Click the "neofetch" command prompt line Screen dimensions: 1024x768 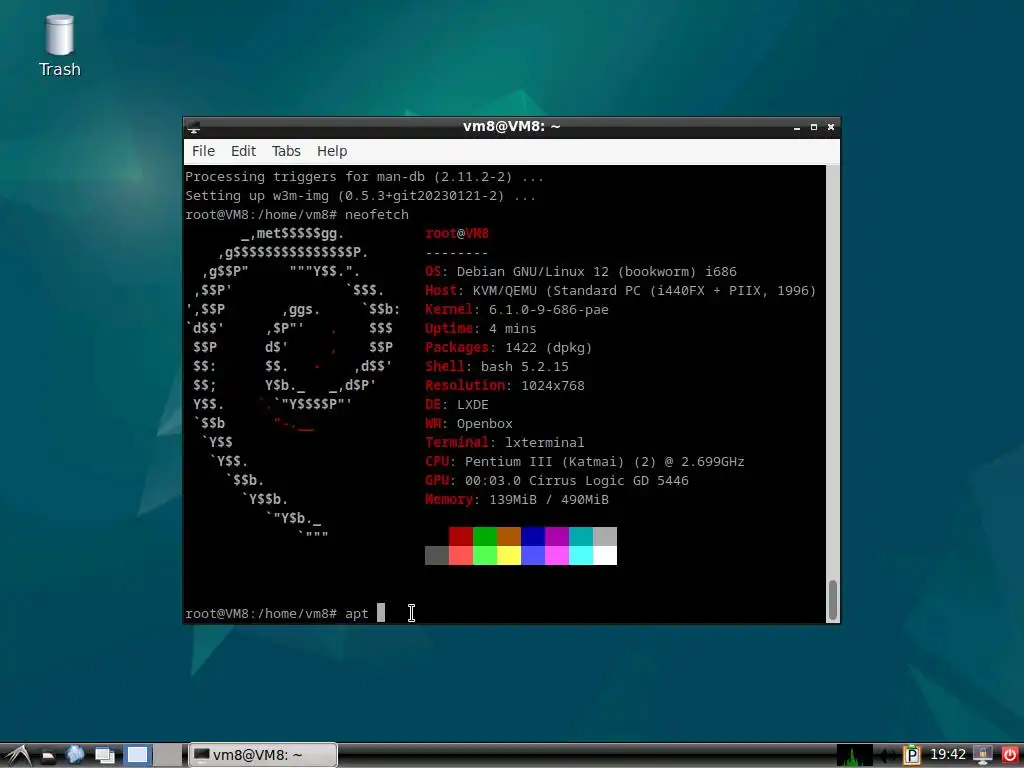click(296, 215)
